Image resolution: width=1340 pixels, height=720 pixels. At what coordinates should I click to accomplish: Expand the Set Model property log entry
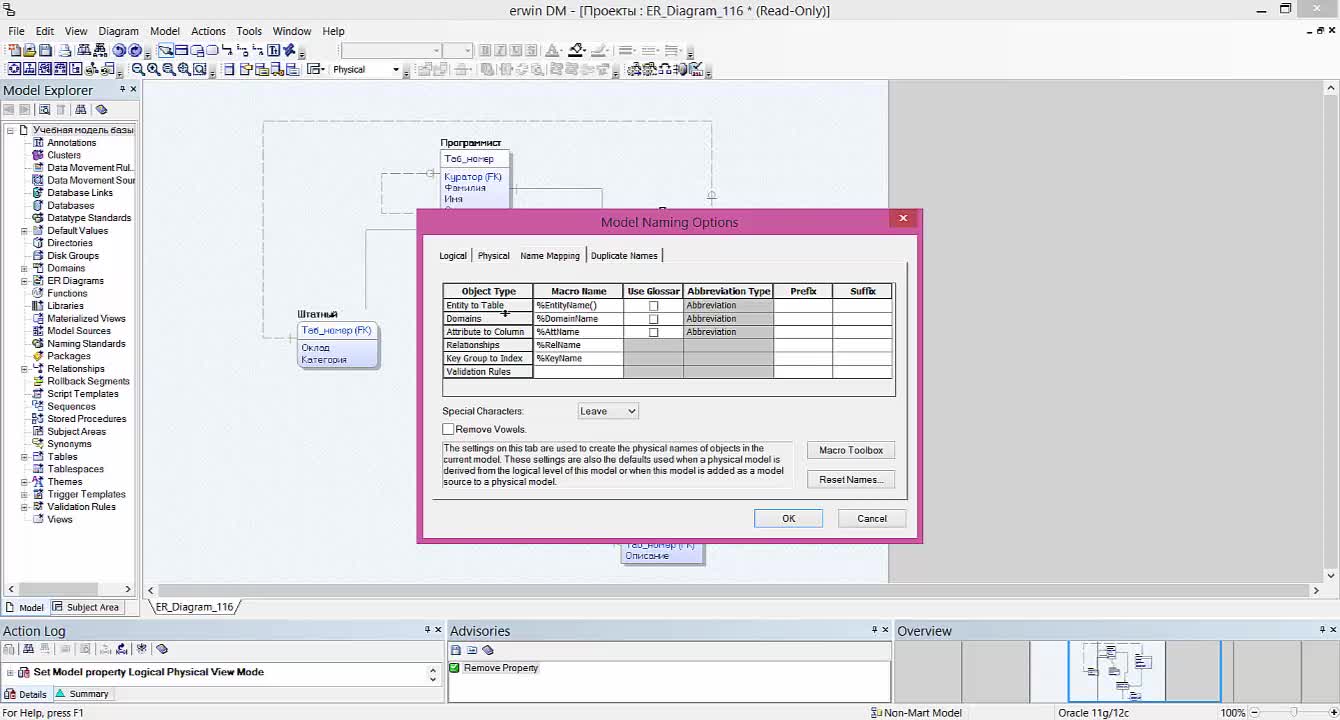pos(10,672)
